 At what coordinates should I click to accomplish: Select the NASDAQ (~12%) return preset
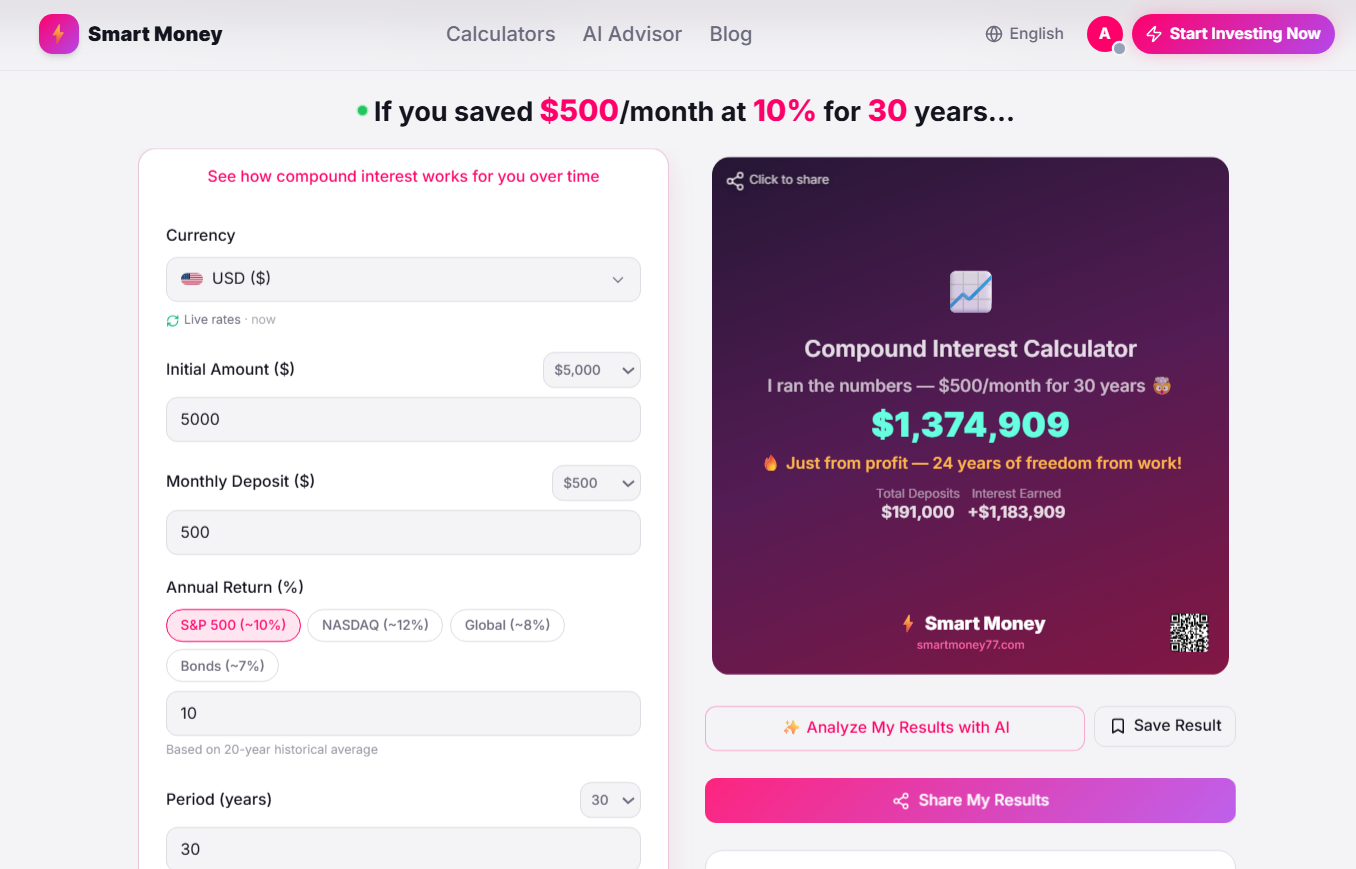click(375, 625)
